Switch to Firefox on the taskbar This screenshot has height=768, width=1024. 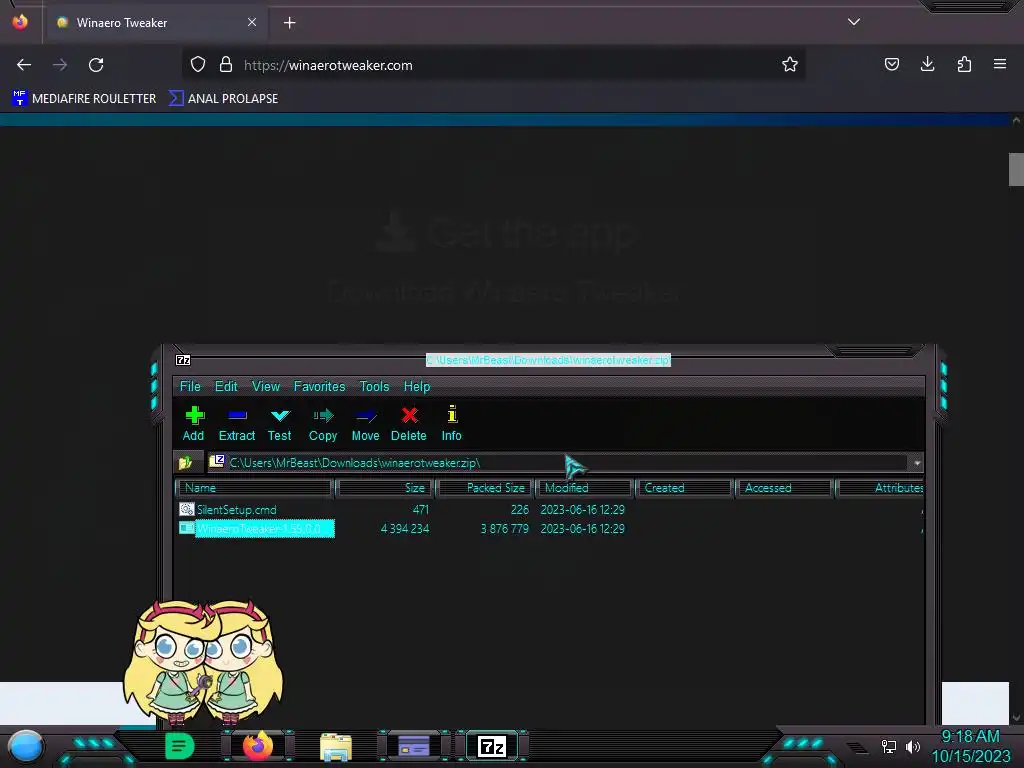(x=258, y=746)
